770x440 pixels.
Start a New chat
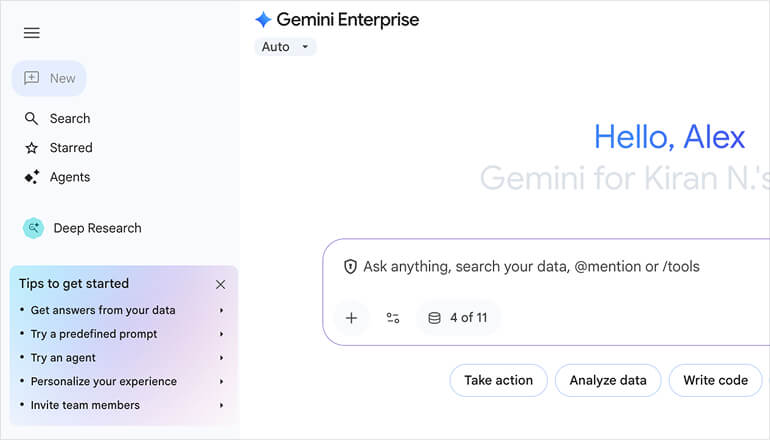point(50,78)
